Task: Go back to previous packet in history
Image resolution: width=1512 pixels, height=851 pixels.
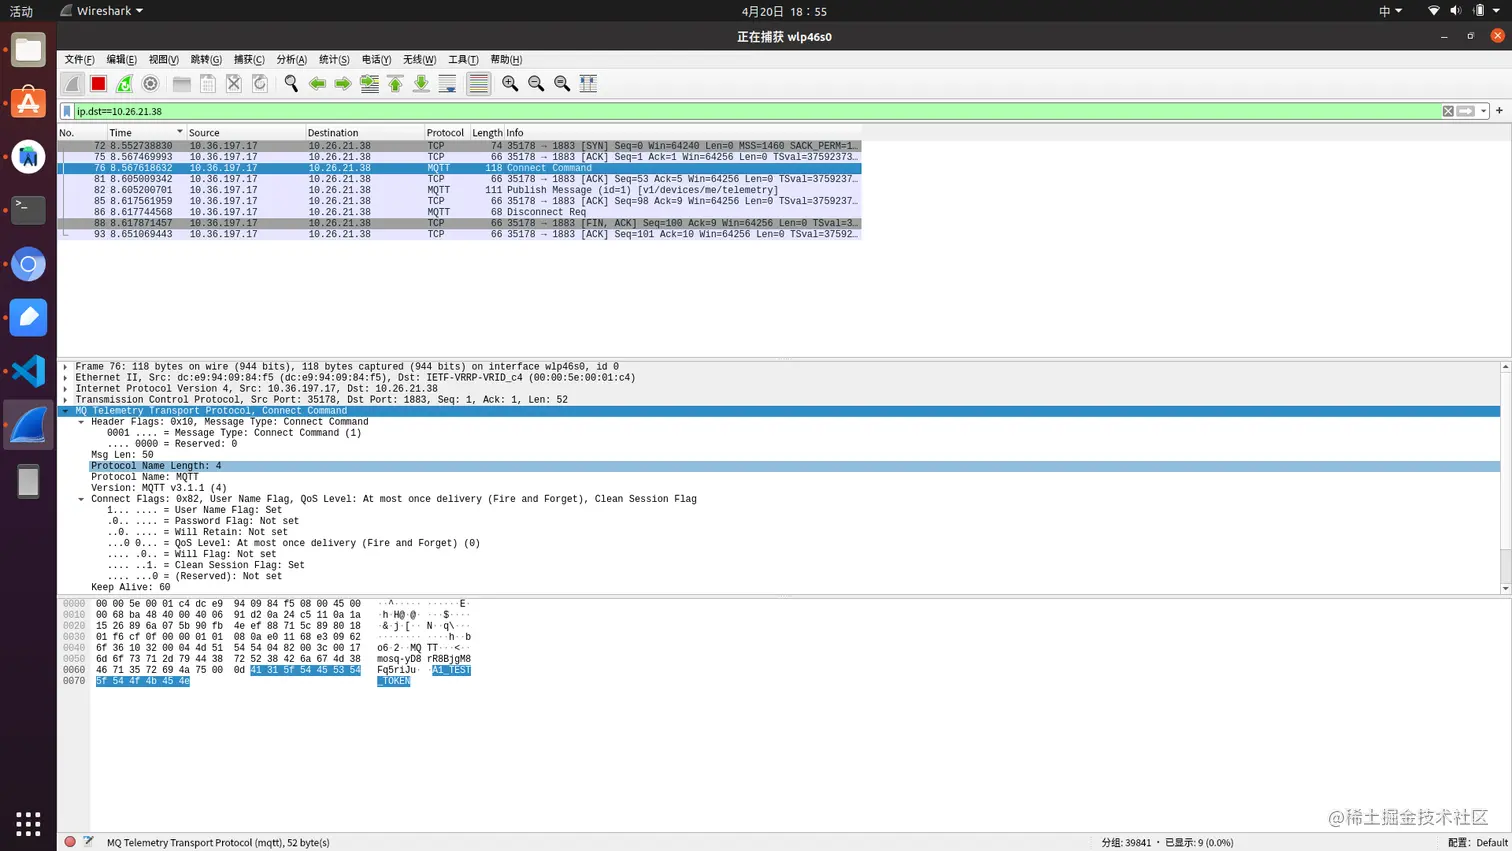Action: (317, 84)
